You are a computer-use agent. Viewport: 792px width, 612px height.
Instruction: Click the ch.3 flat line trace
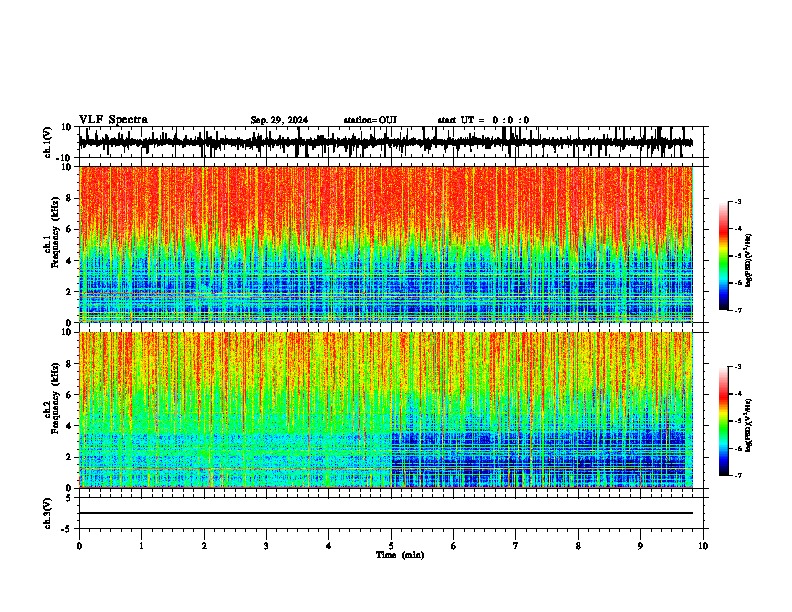pos(385,513)
